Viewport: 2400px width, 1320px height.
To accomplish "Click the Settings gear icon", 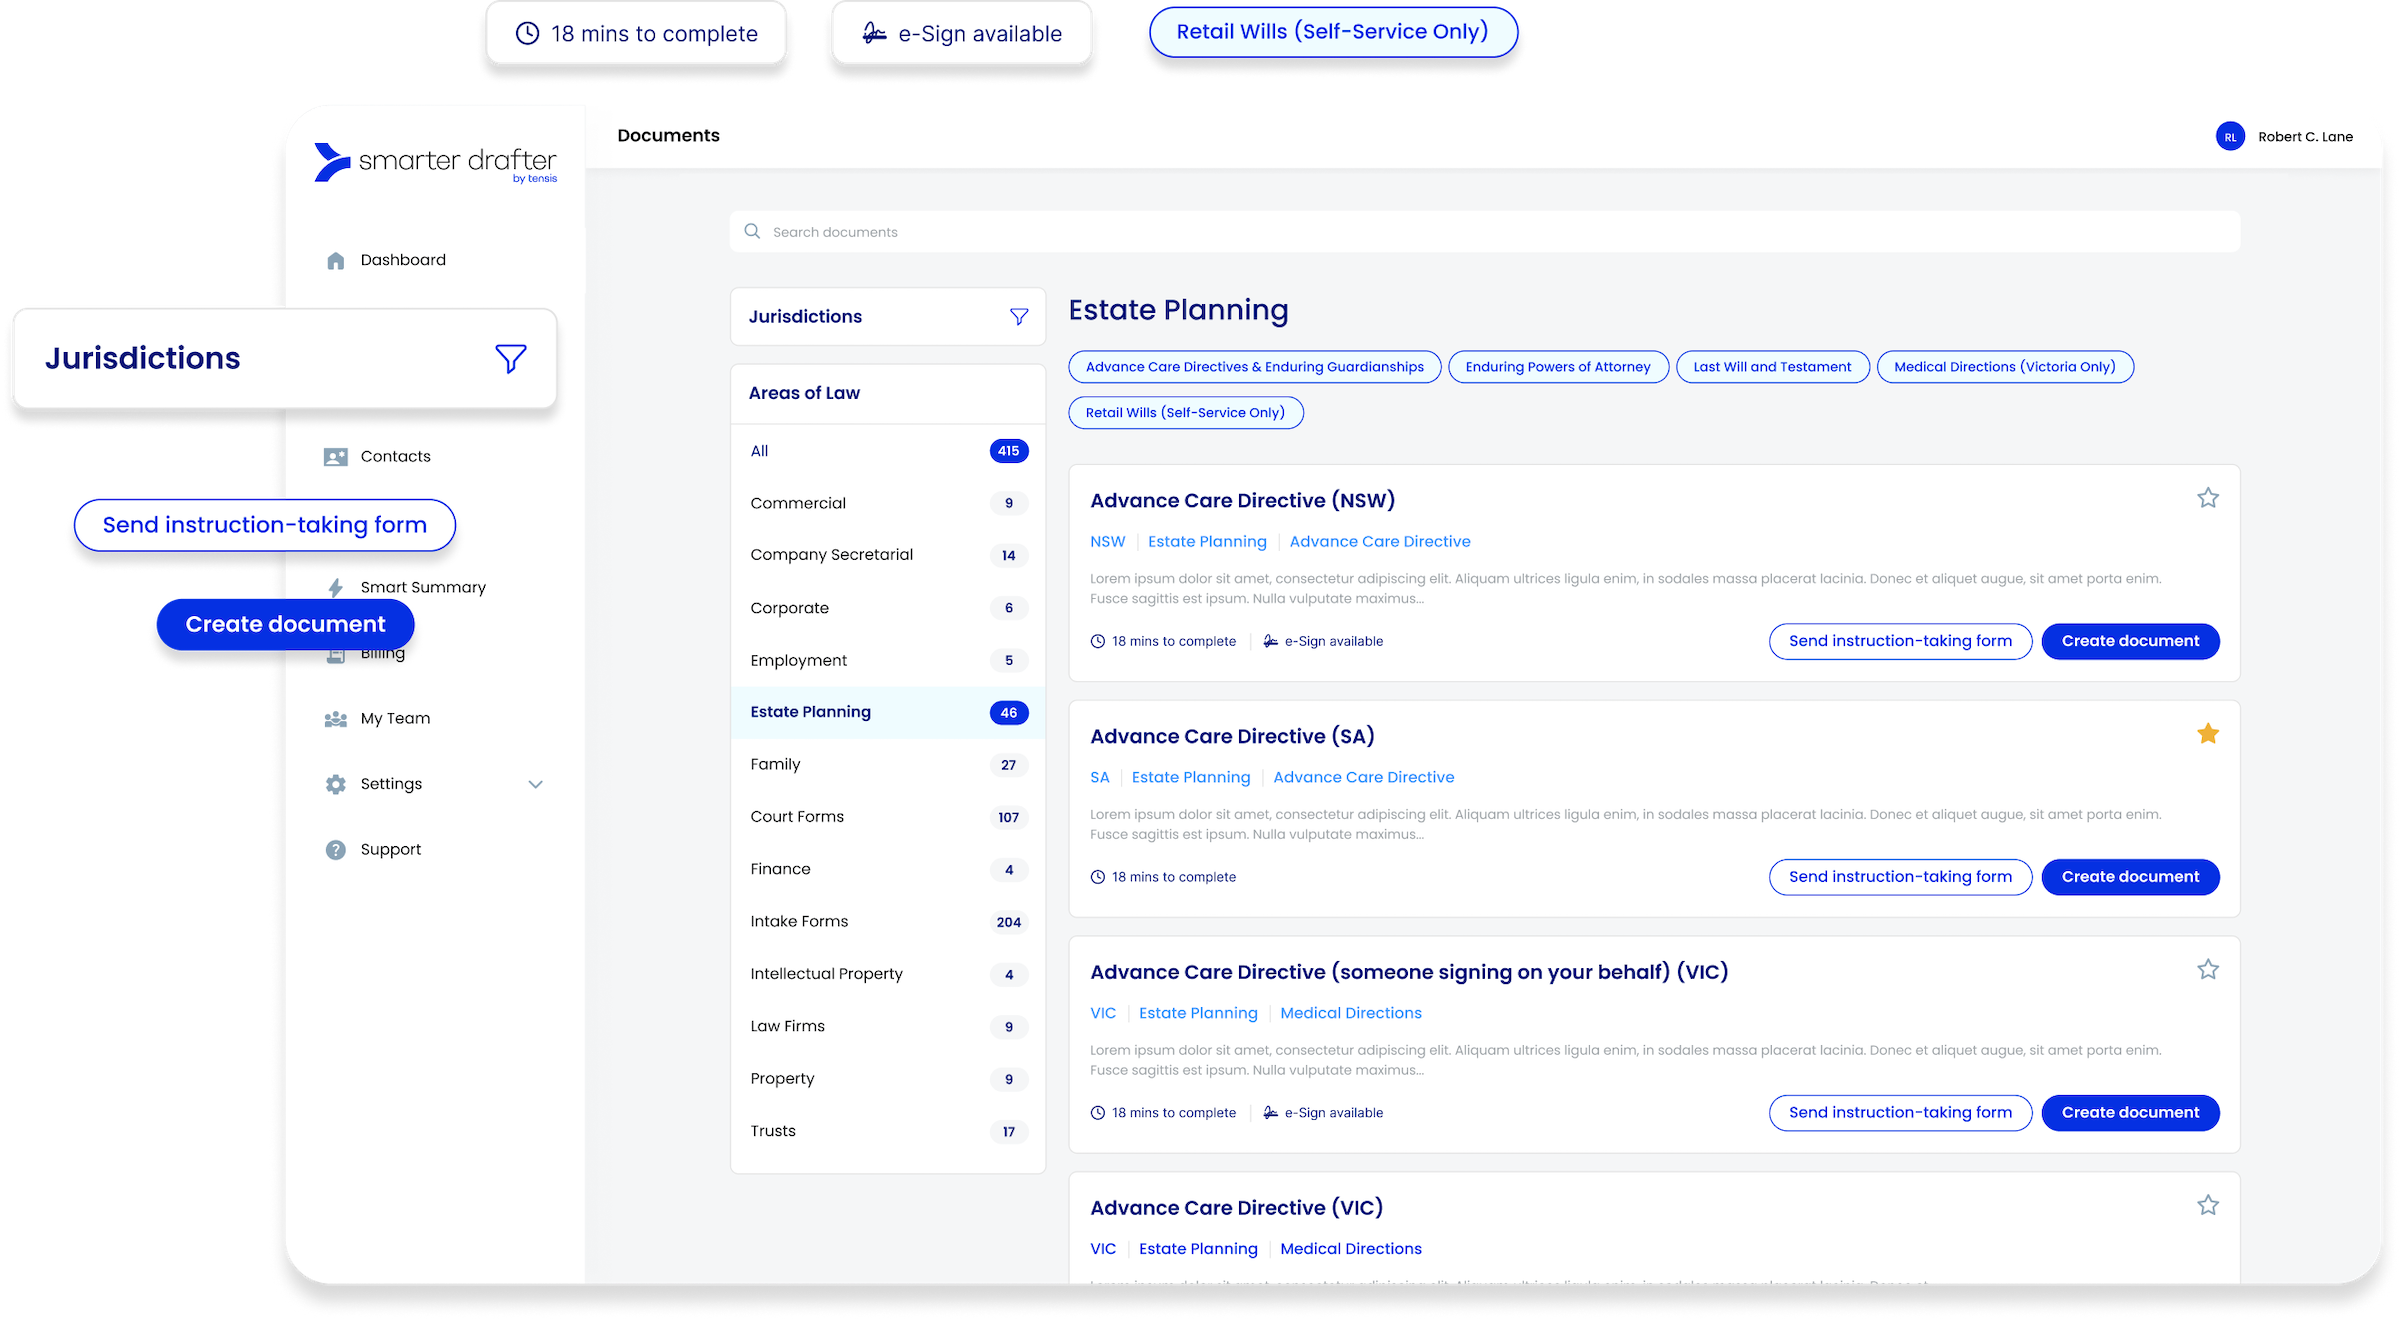I will click(335, 785).
